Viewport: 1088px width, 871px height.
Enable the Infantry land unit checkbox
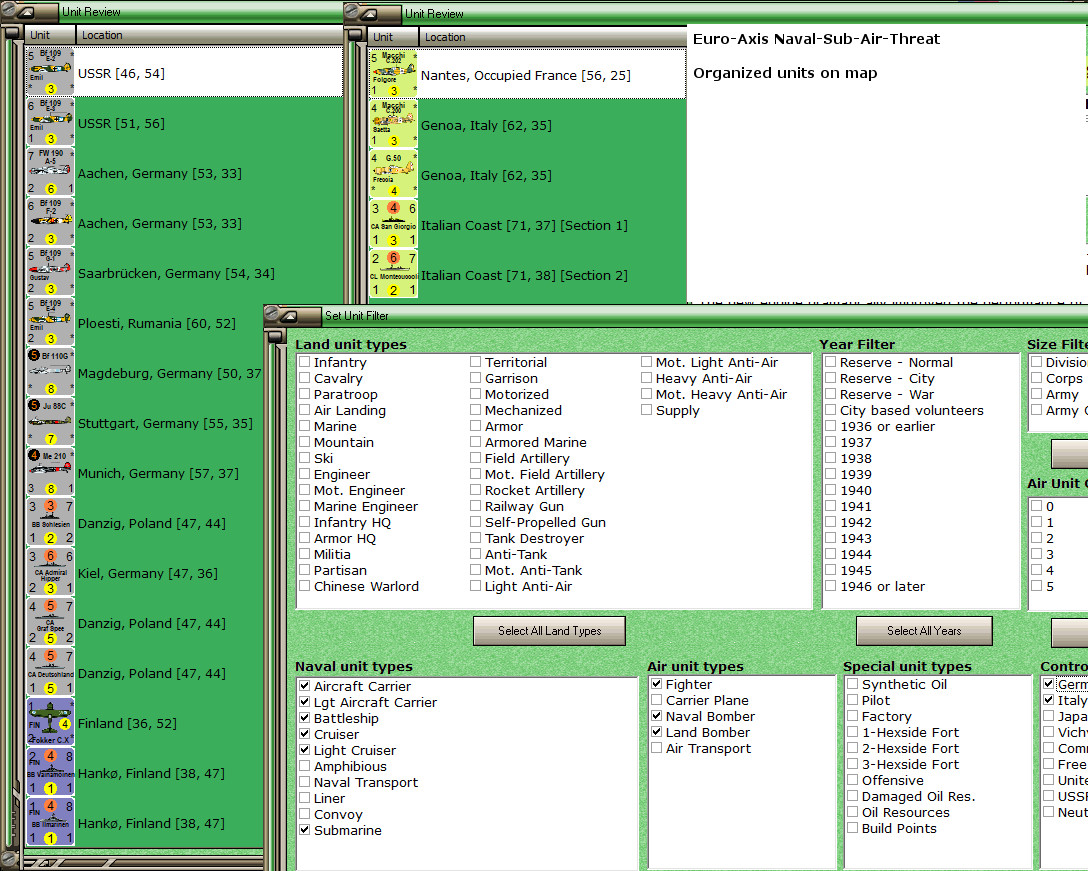click(x=304, y=362)
